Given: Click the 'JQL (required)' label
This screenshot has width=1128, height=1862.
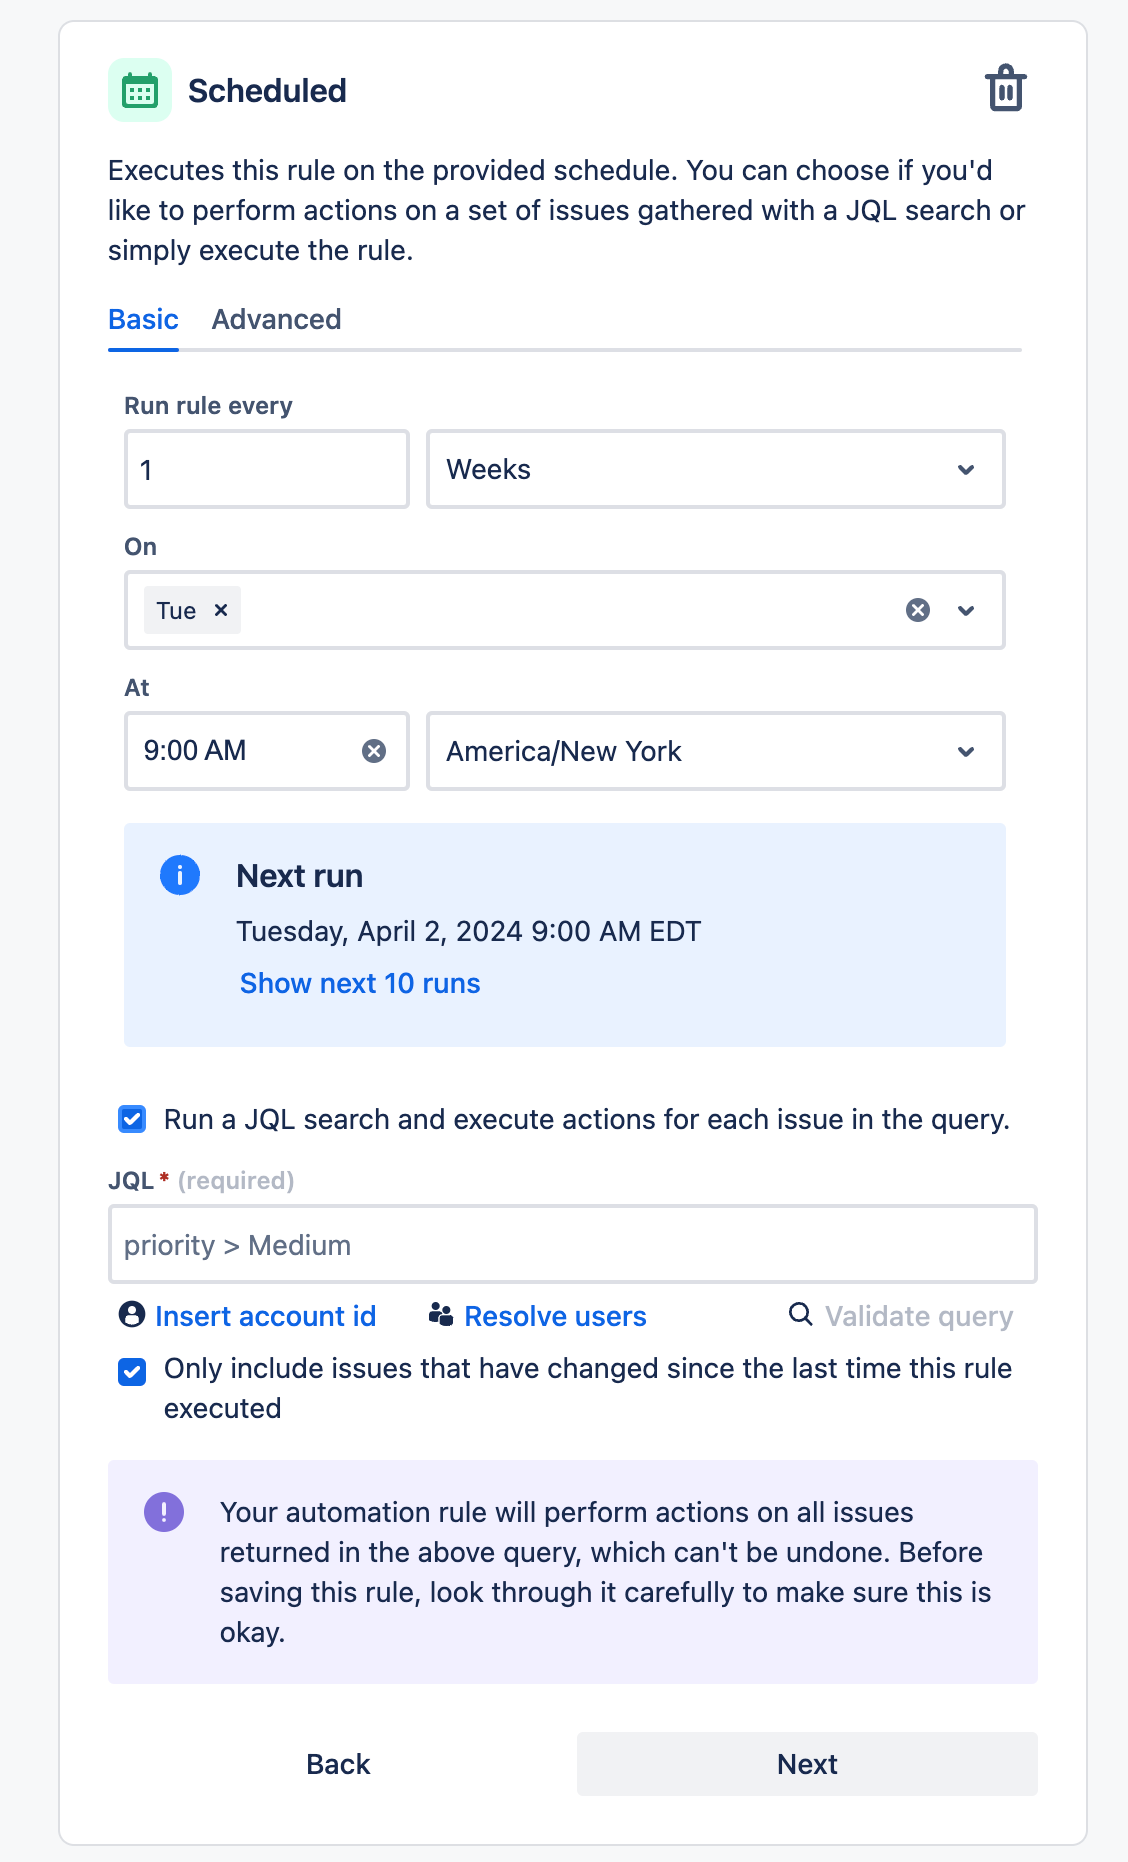Looking at the screenshot, I should pos(201,1181).
